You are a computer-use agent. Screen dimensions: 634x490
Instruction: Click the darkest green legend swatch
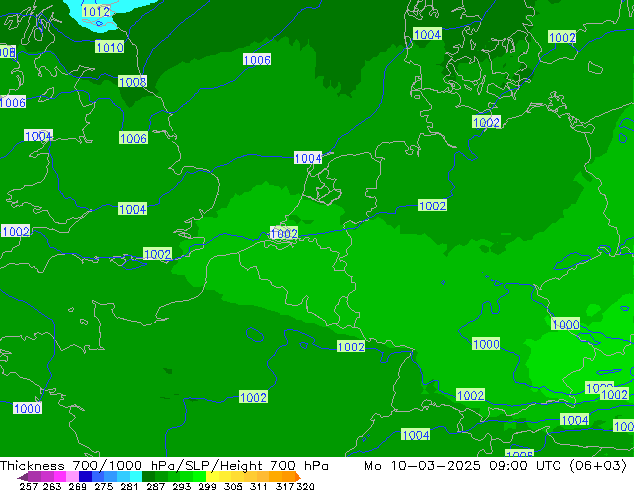148,476
